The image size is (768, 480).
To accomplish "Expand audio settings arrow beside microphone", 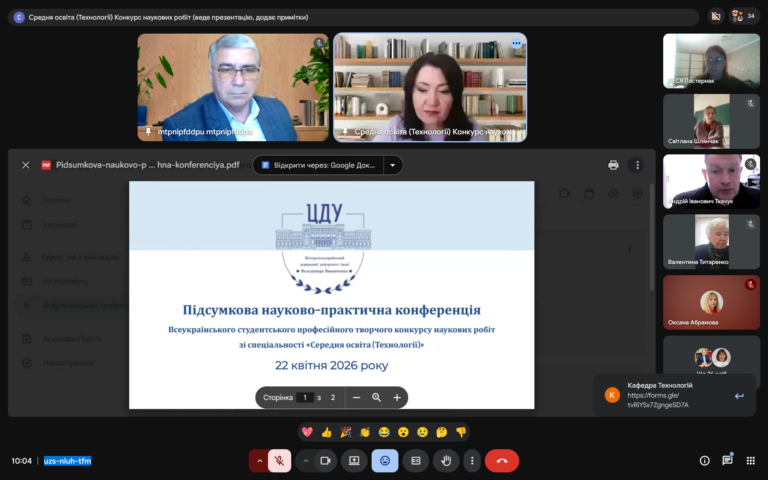I will 259,461.
